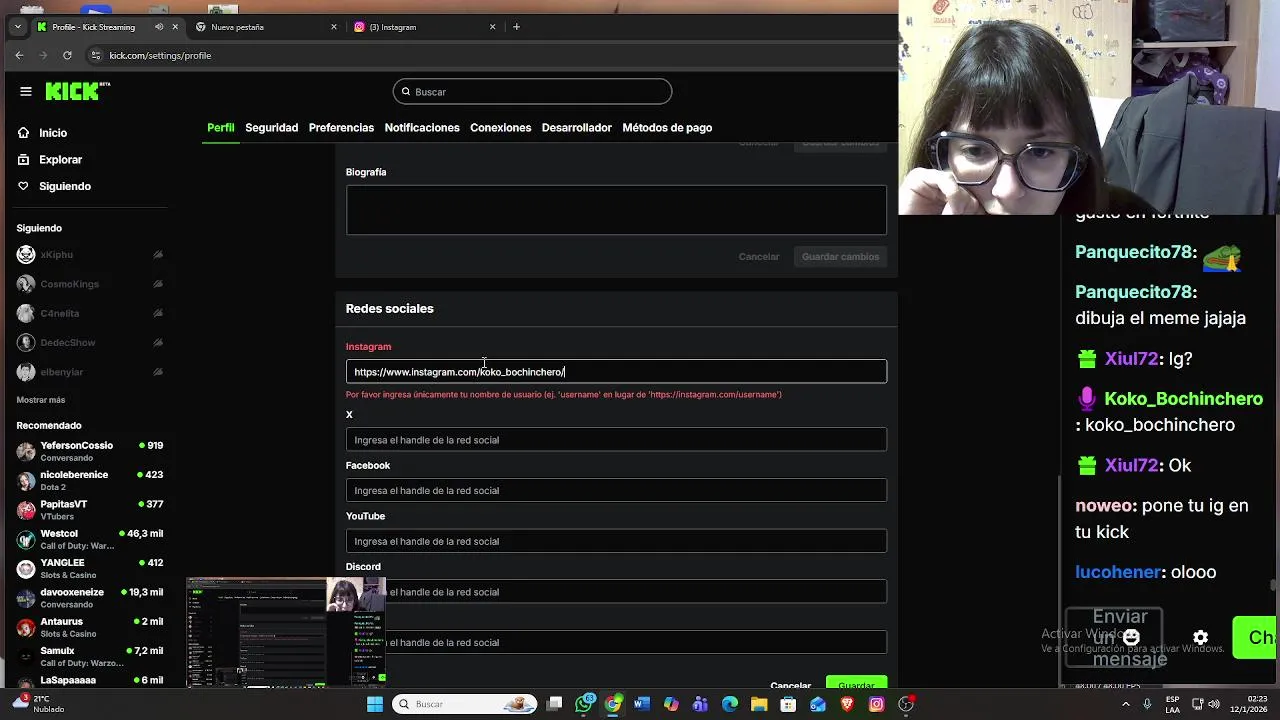Open Task View on the taskbar
The width and height of the screenshot is (1280, 720).
point(555,704)
